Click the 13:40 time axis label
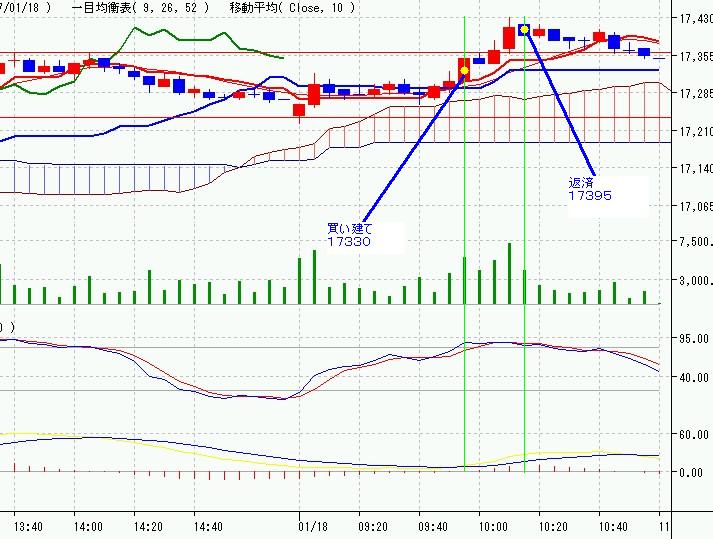 pyautogui.click(x=28, y=527)
